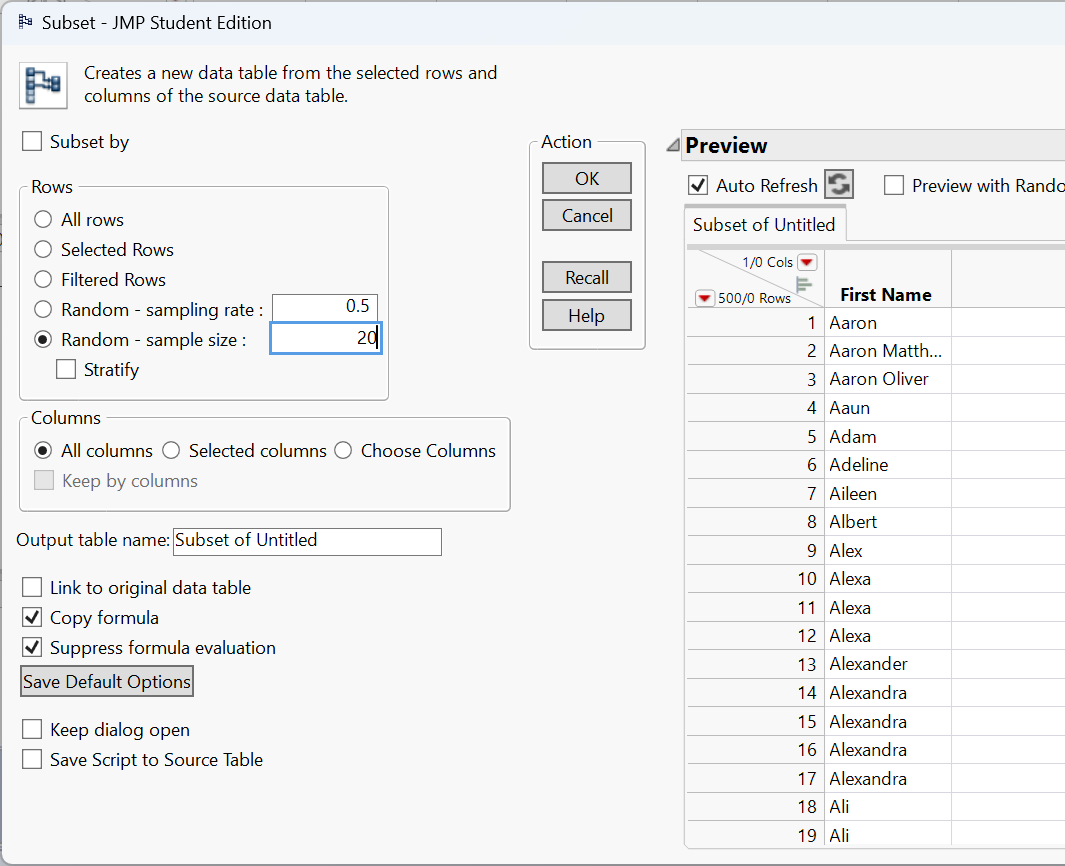Click the Output table name text field

(307, 541)
